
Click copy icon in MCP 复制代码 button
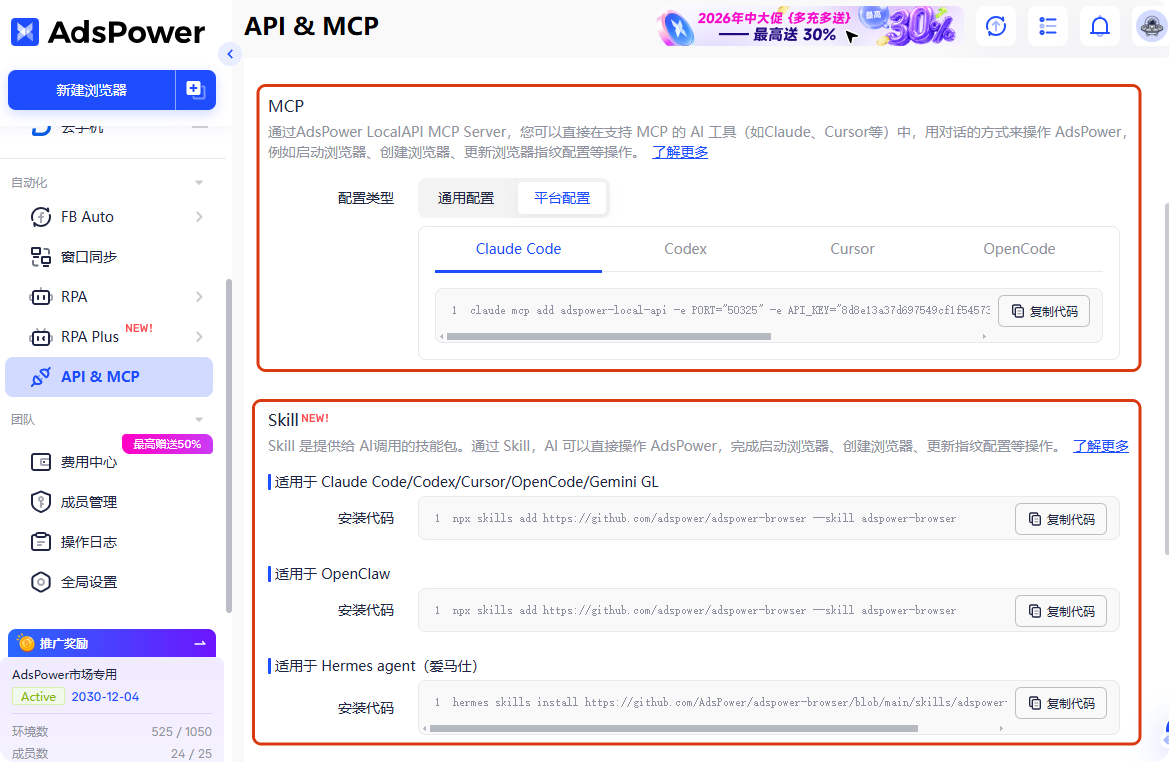[1018, 311]
